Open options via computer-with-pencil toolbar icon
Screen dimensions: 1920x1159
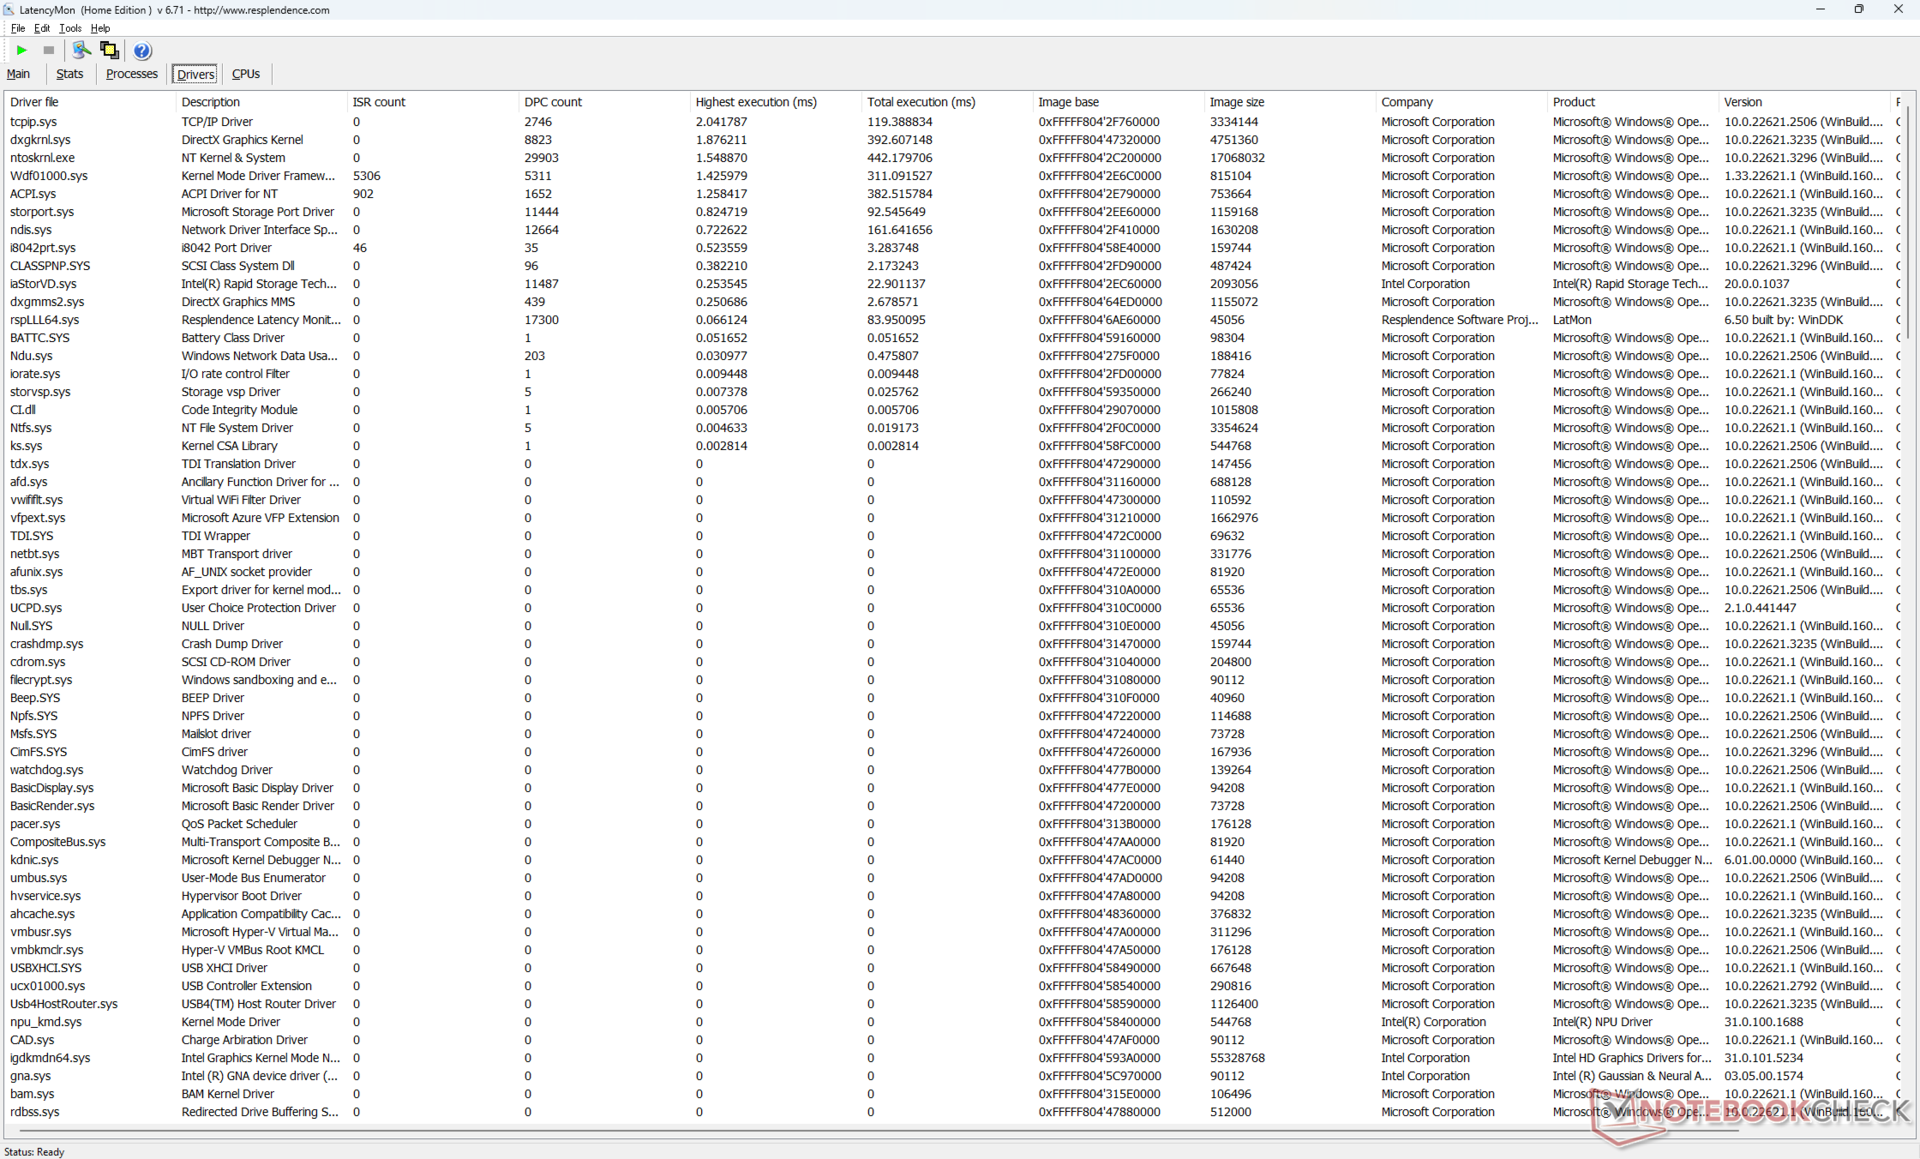81,50
